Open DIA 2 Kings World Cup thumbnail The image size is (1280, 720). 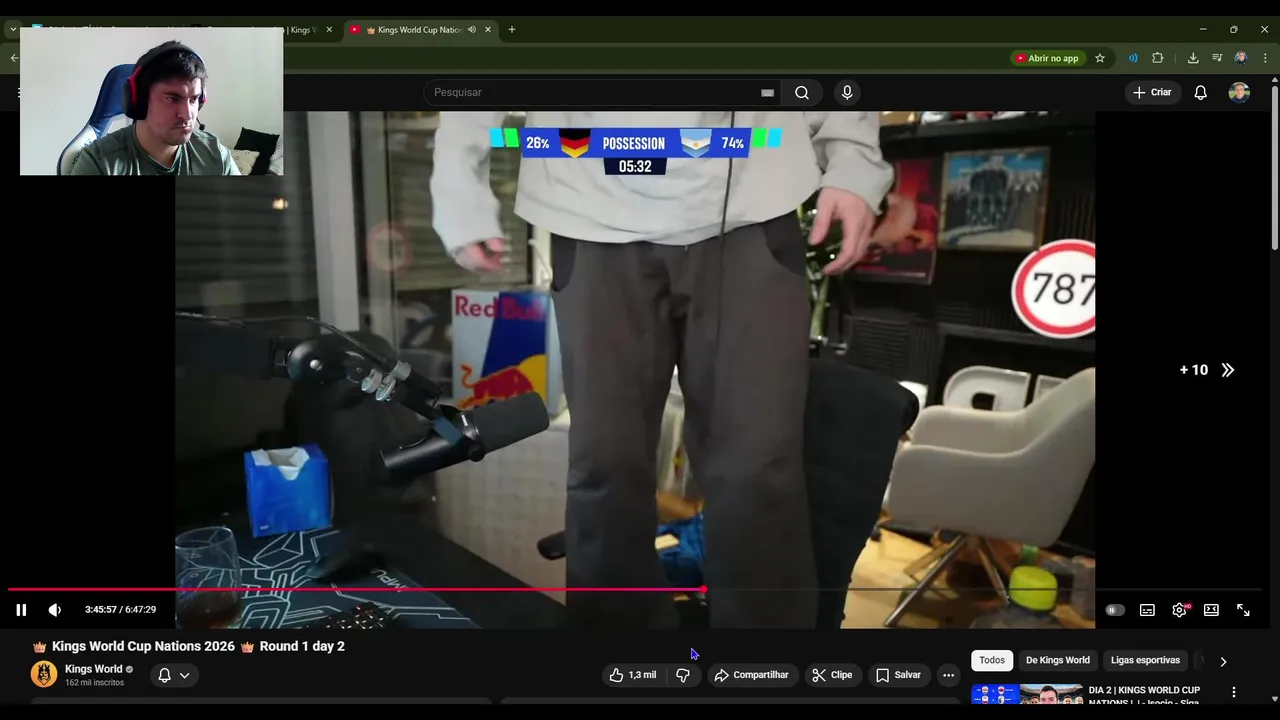1027,696
